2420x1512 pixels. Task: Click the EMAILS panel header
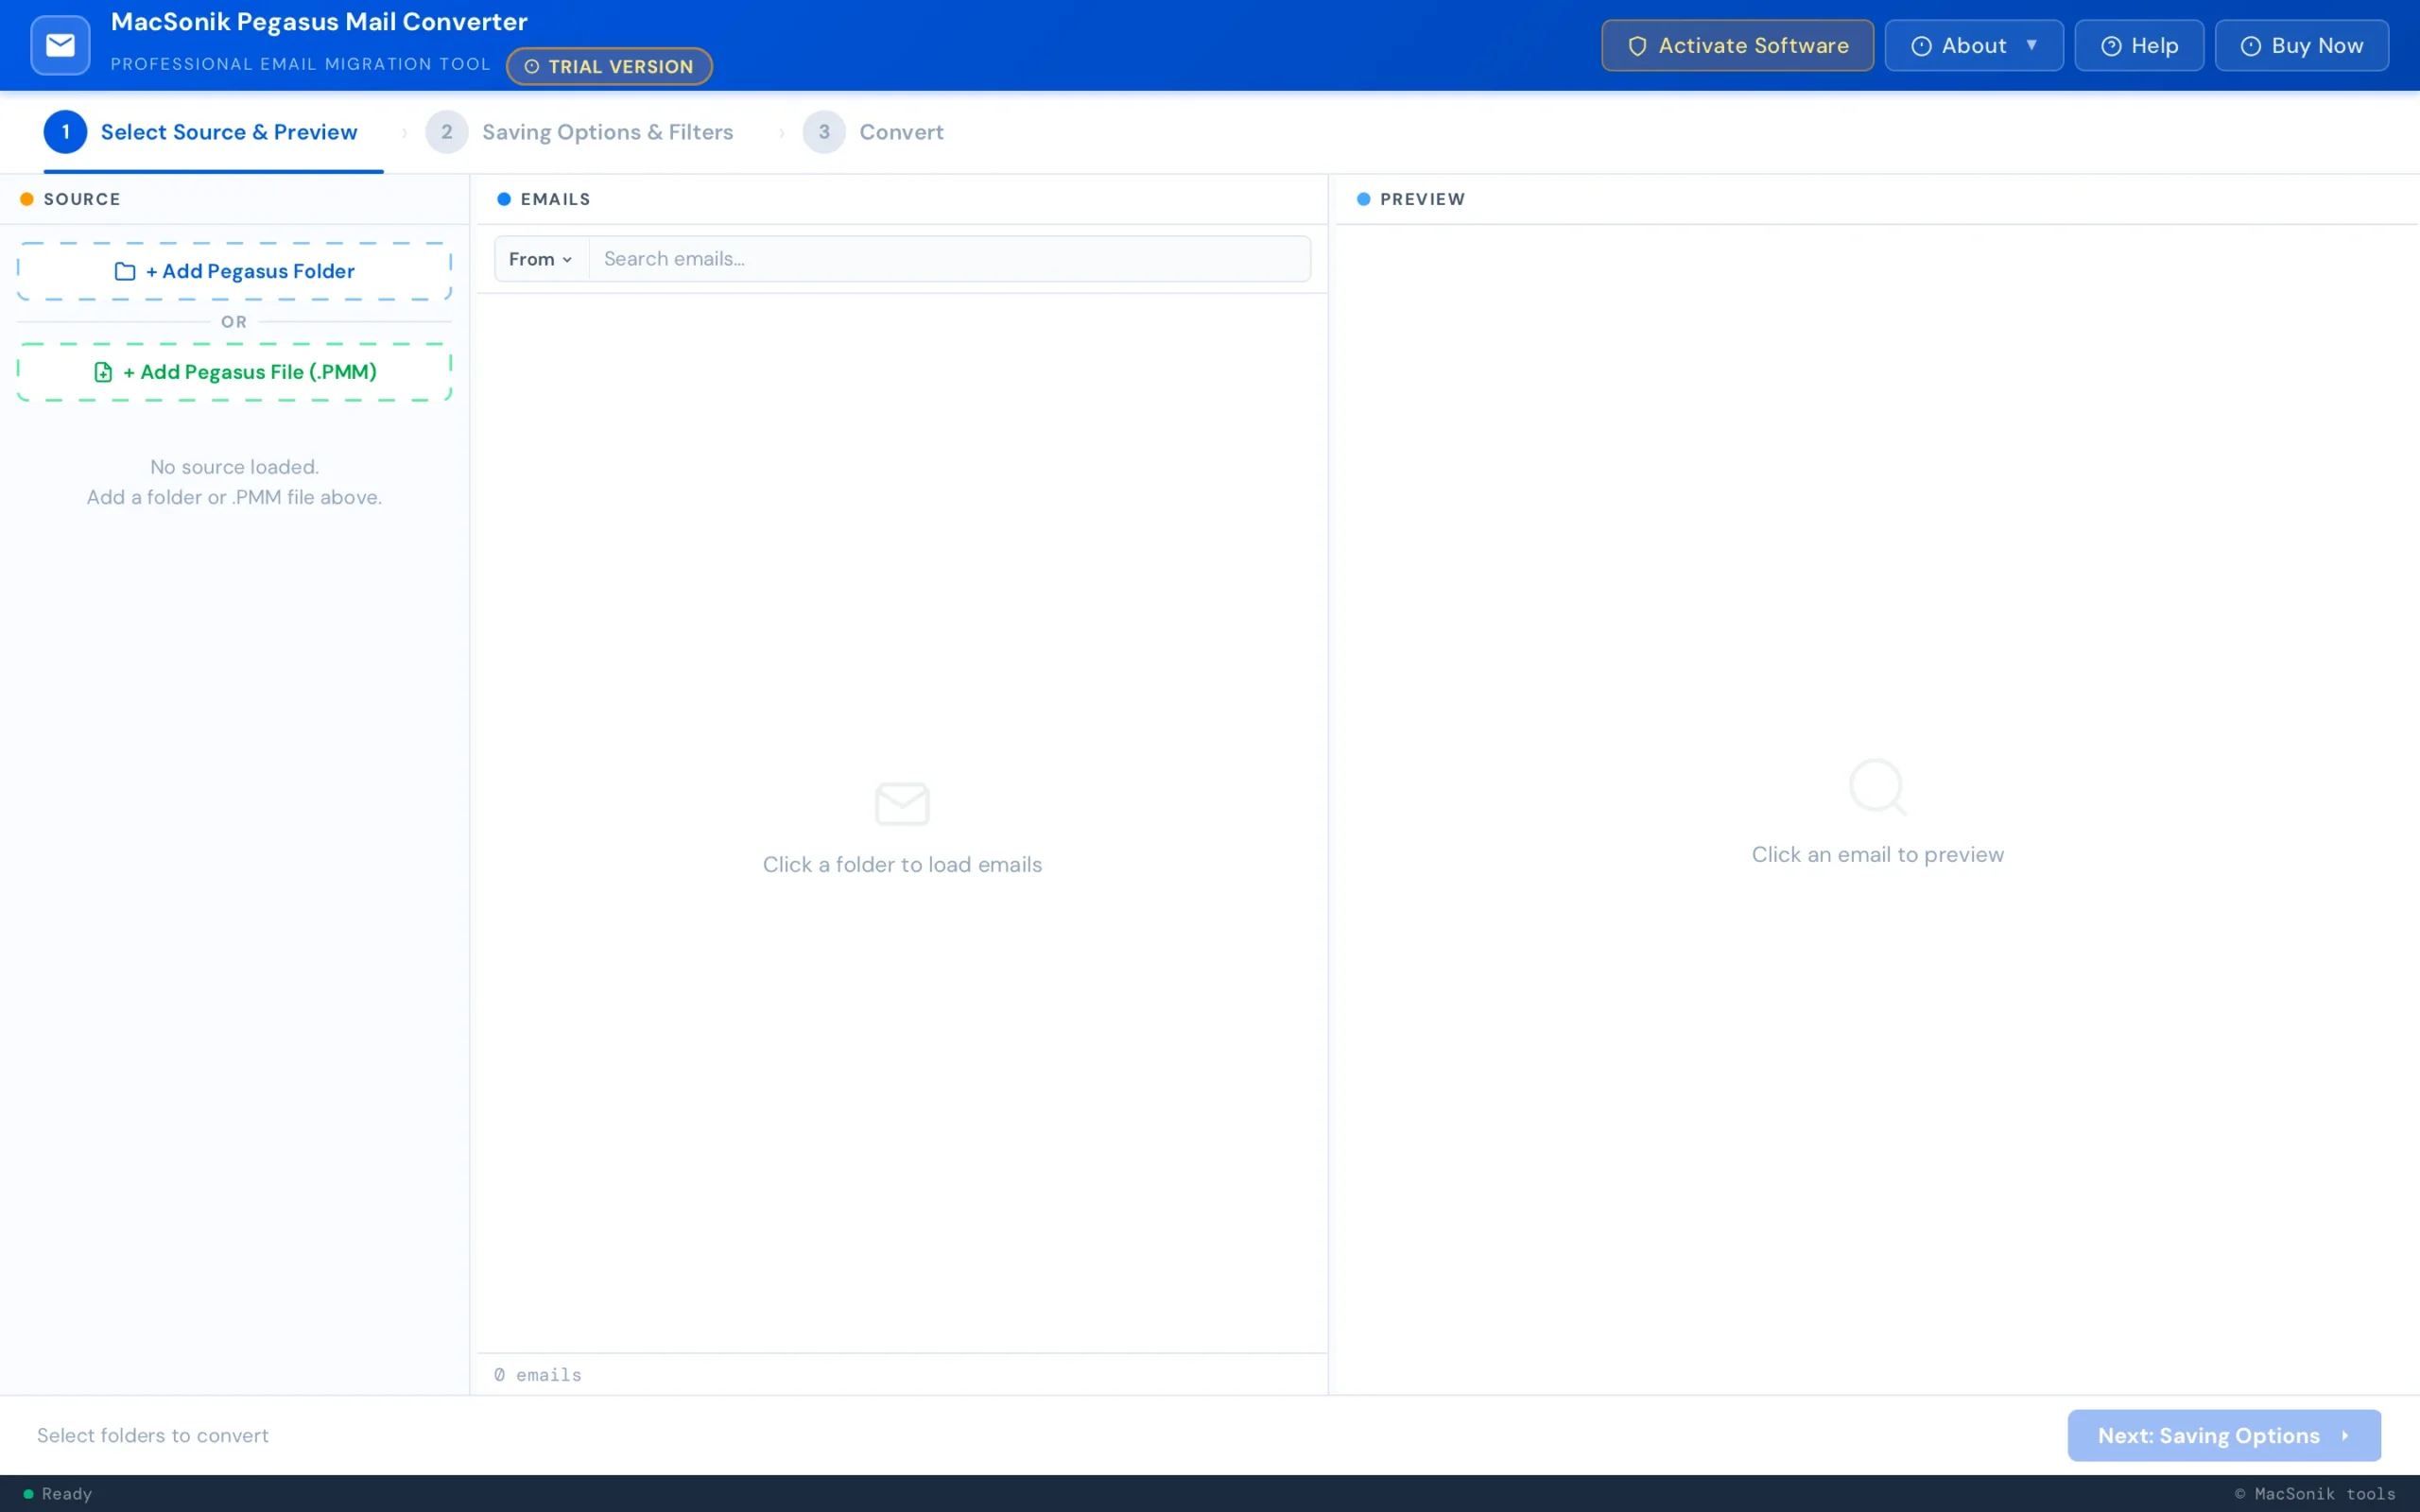[x=902, y=199]
